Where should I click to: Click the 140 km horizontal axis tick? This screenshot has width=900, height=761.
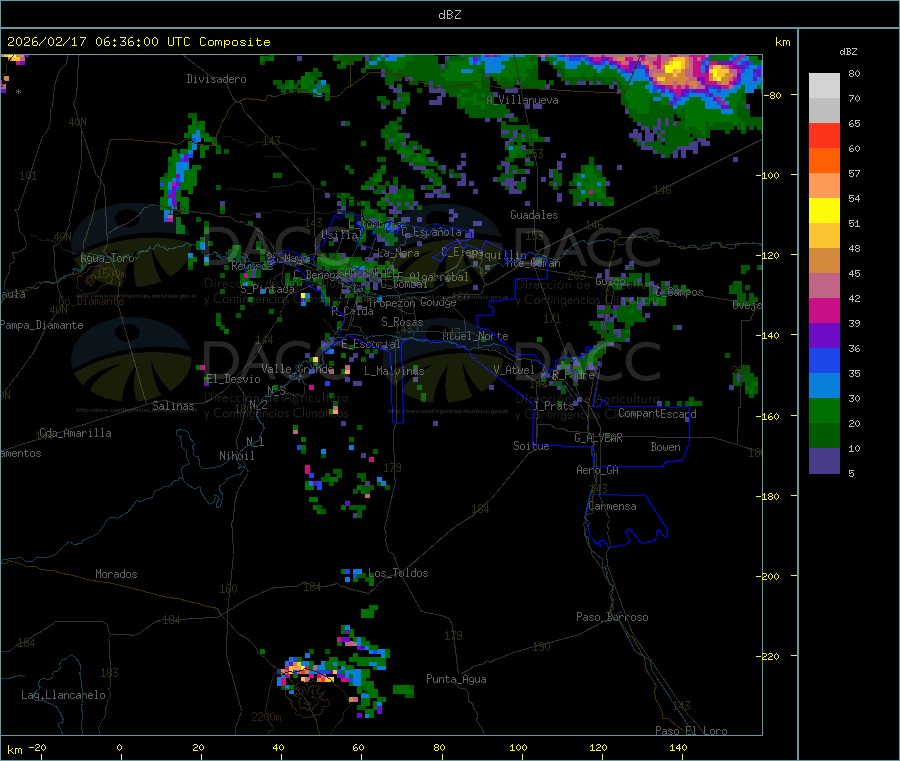pyautogui.click(x=678, y=747)
